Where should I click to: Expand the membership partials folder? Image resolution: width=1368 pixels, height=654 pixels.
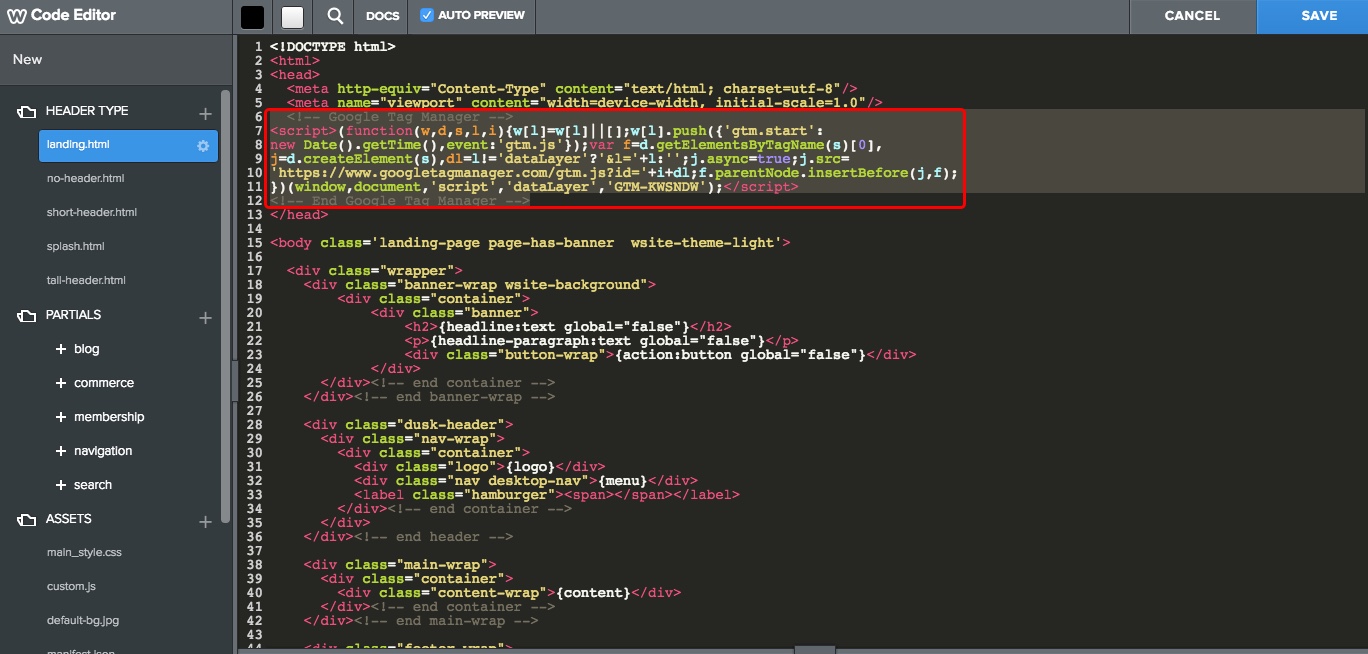point(62,417)
